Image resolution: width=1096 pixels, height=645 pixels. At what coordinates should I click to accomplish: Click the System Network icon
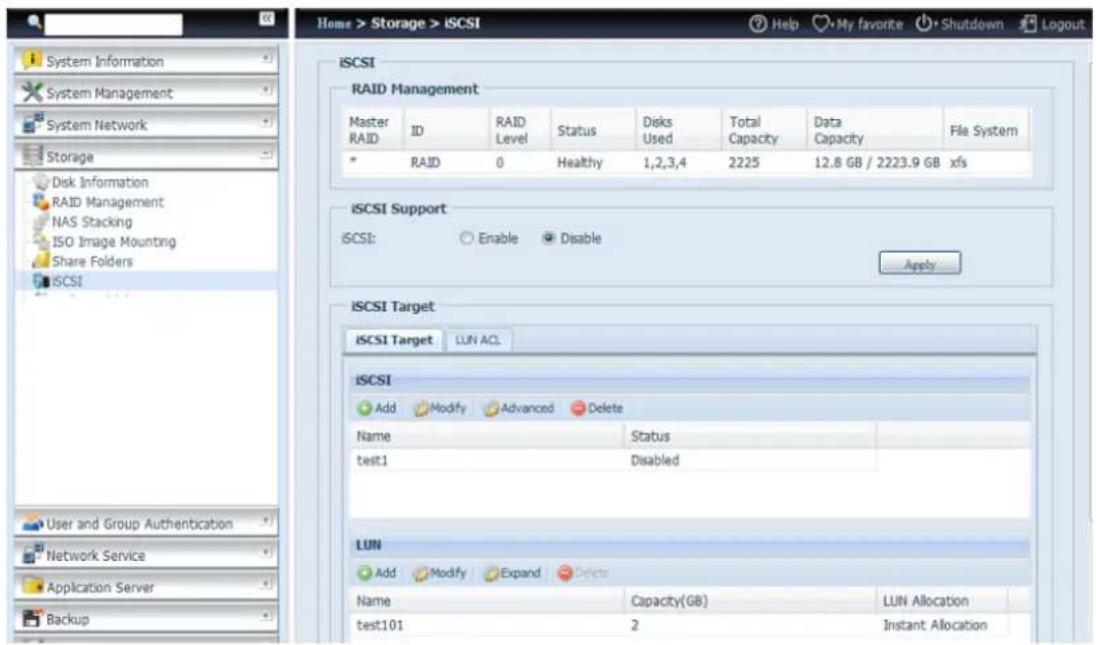(x=32, y=123)
